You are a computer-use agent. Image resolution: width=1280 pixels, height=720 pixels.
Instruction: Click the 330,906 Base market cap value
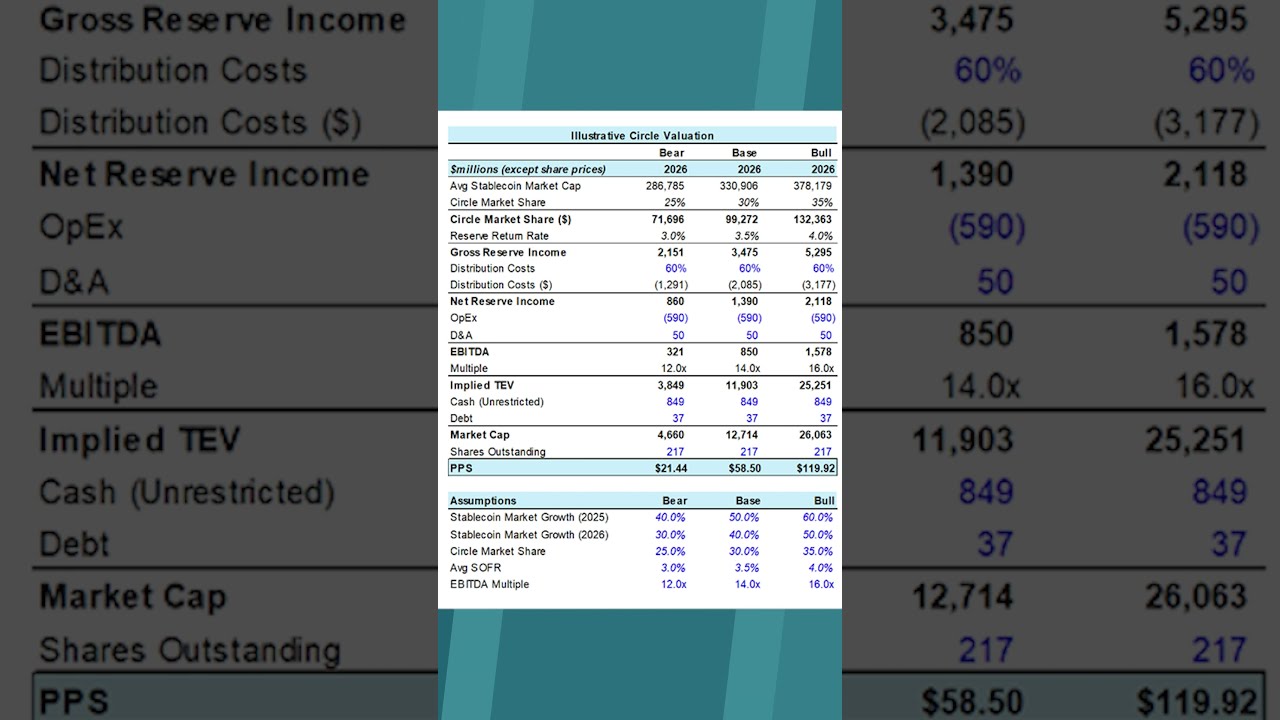pos(739,186)
